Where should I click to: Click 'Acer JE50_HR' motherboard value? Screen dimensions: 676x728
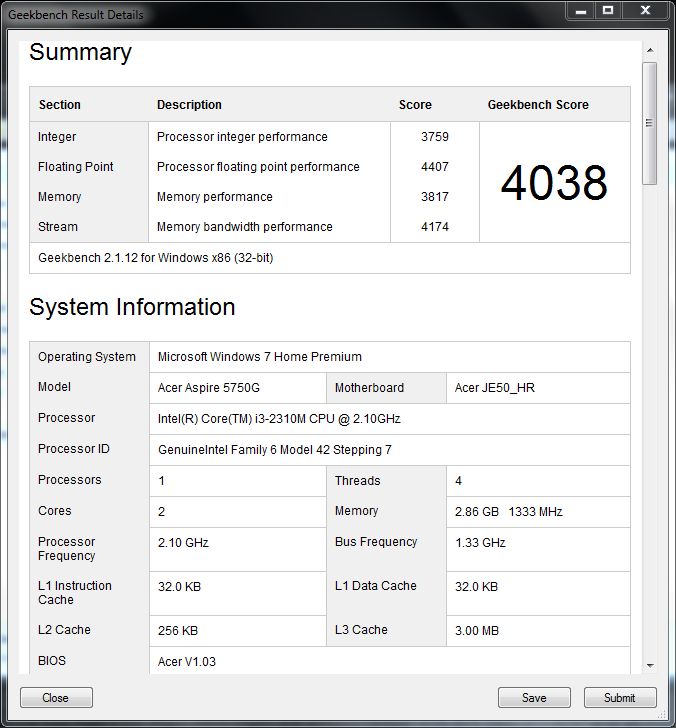point(494,388)
